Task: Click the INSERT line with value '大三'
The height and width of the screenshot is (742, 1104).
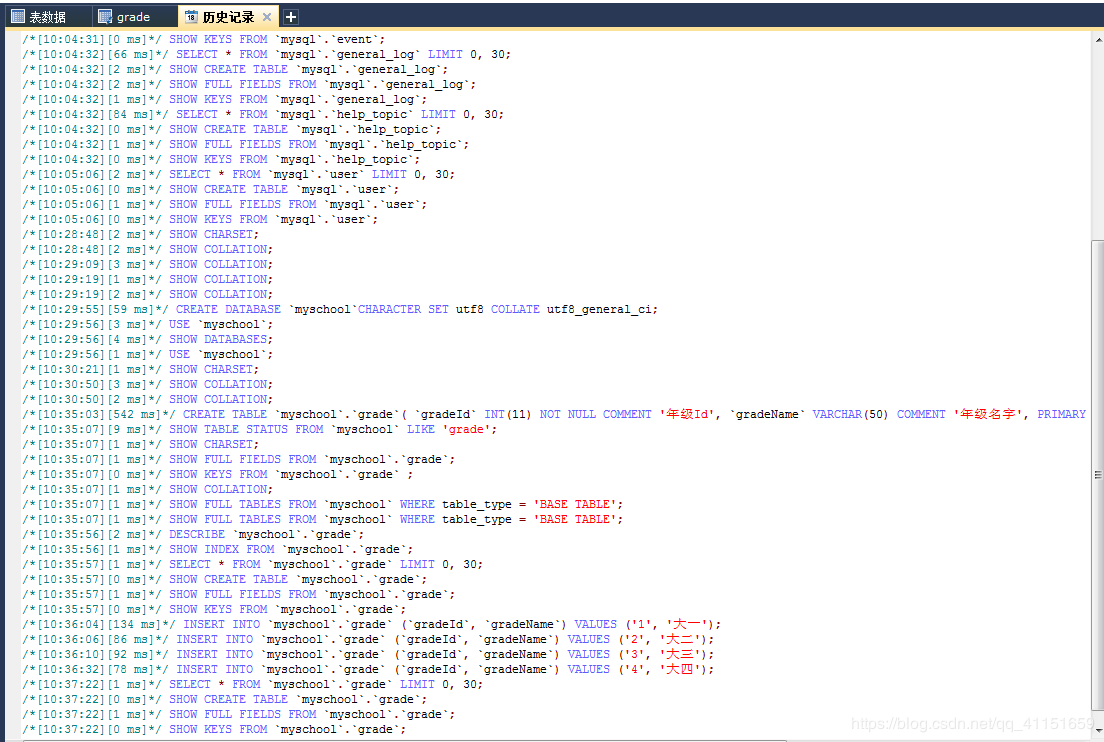Action: point(368,655)
